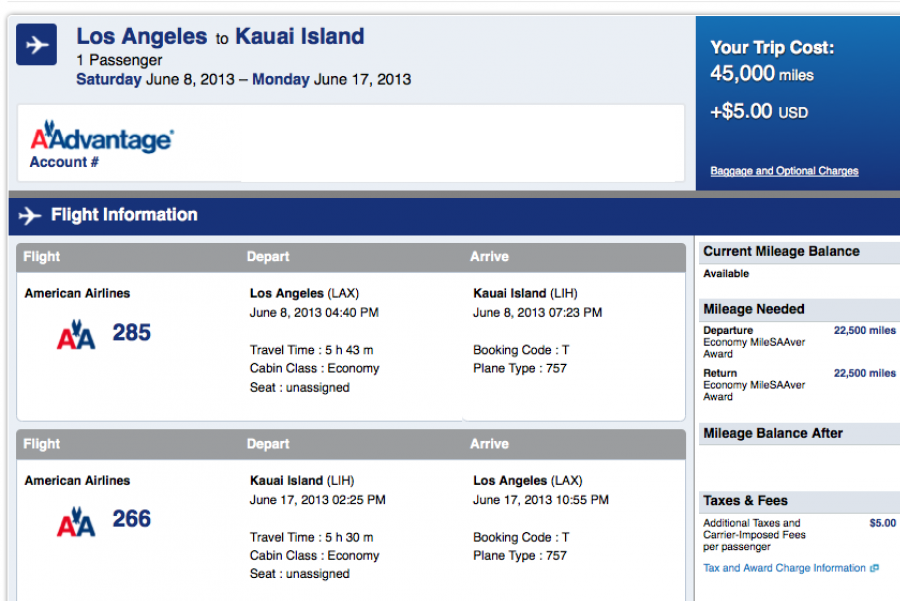Click the Return 22,500 miles amount

865,373
